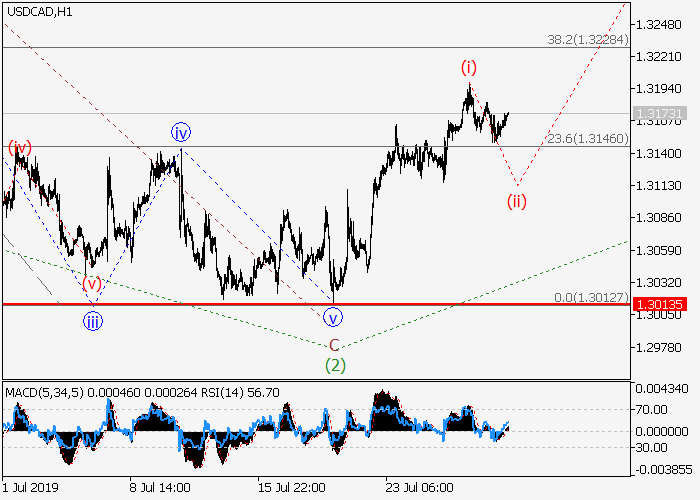Viewport: 700px width, 500px height.
Task: Click the blue circled iii wave marker
Action: click(x=92, y=321)
